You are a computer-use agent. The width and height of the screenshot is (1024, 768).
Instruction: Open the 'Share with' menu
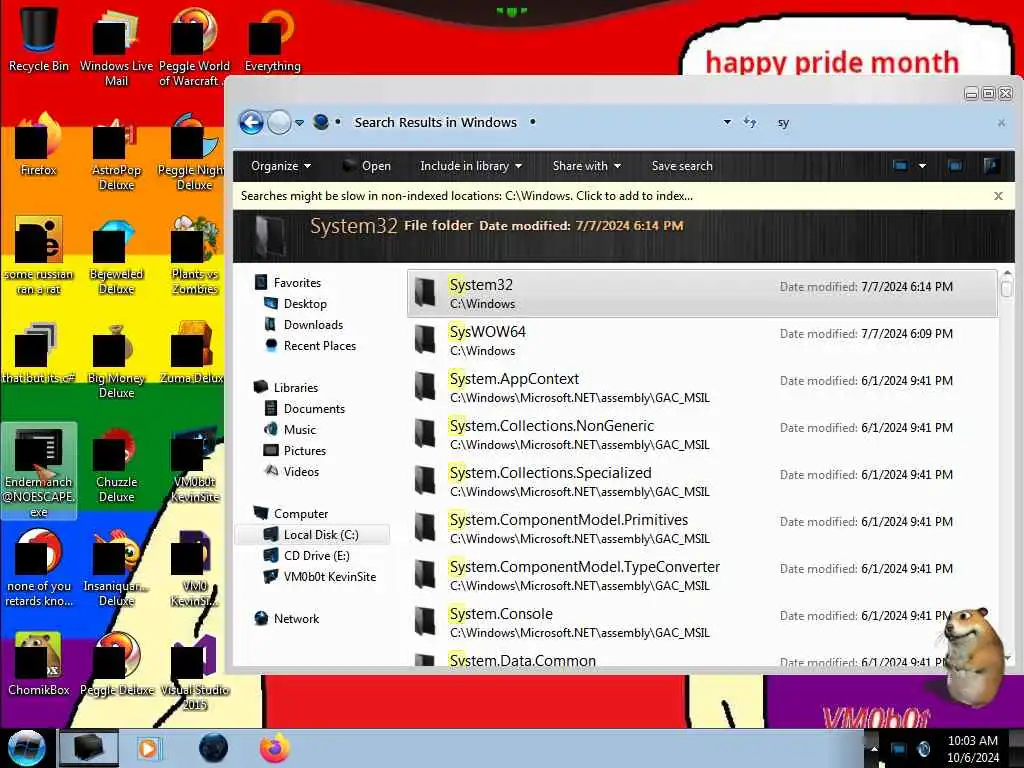coord(586,166)
